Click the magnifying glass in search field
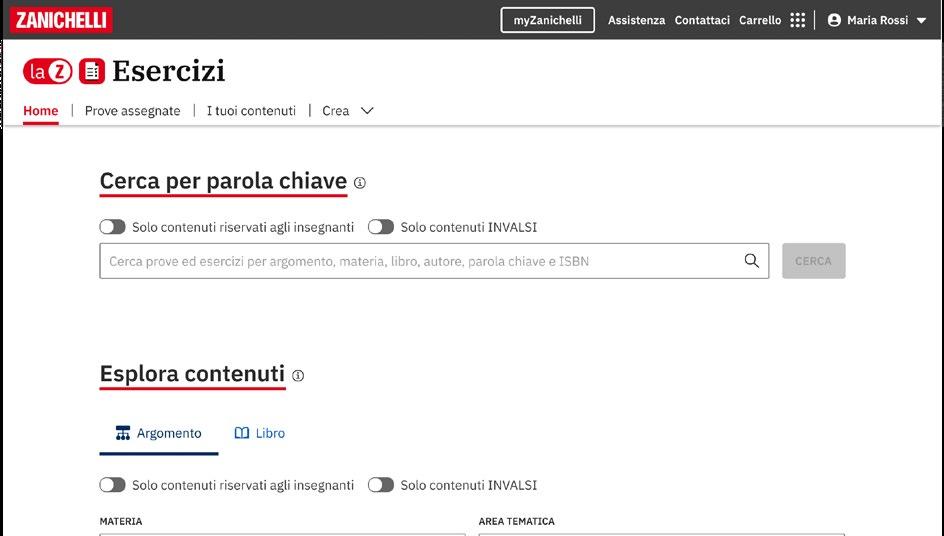Viewport: 944px width, 536px height. (x=752, y=261)
